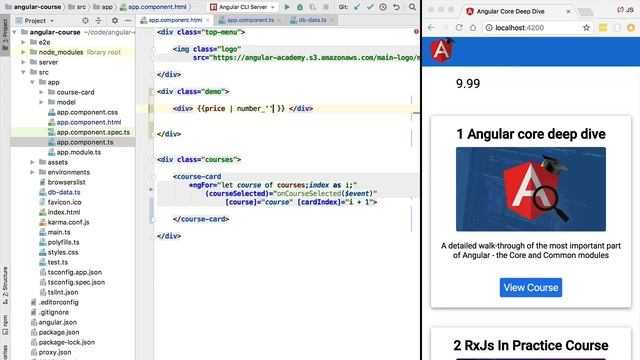Open Project panel settings gear
The width and height of the screenshot is (640, 360).
[115, 20]
